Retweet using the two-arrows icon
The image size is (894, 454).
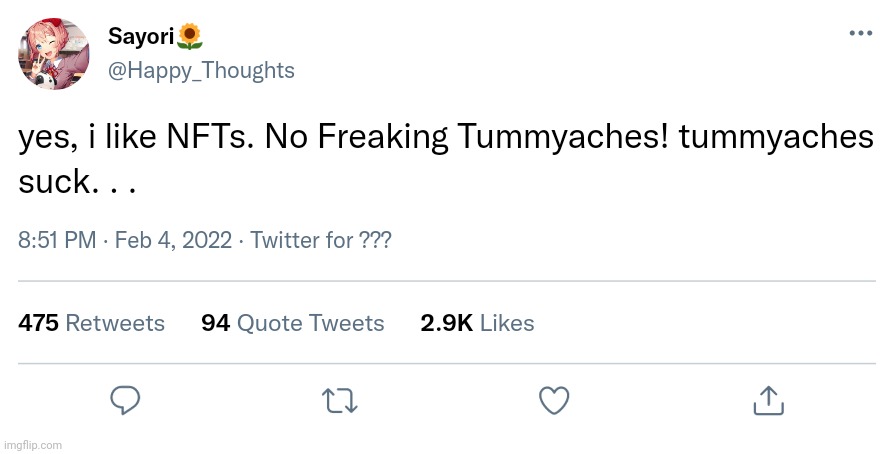coord(339,401)
